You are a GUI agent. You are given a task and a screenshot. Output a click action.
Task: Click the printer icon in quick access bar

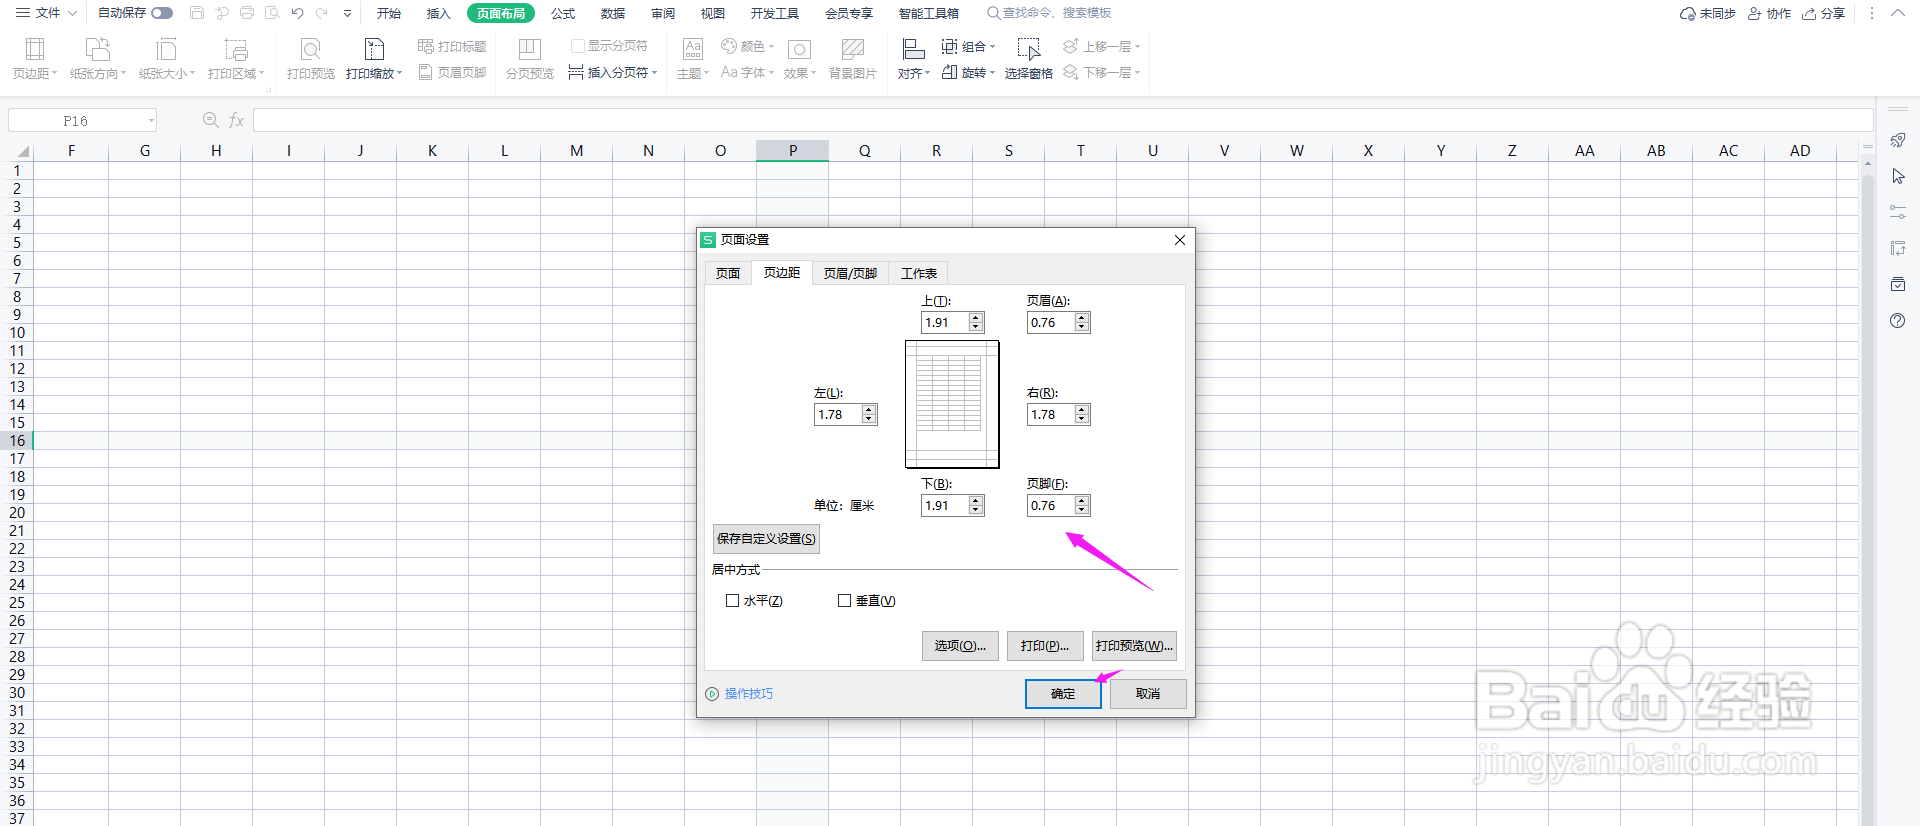pyautogui.click(x=247, y=13)
